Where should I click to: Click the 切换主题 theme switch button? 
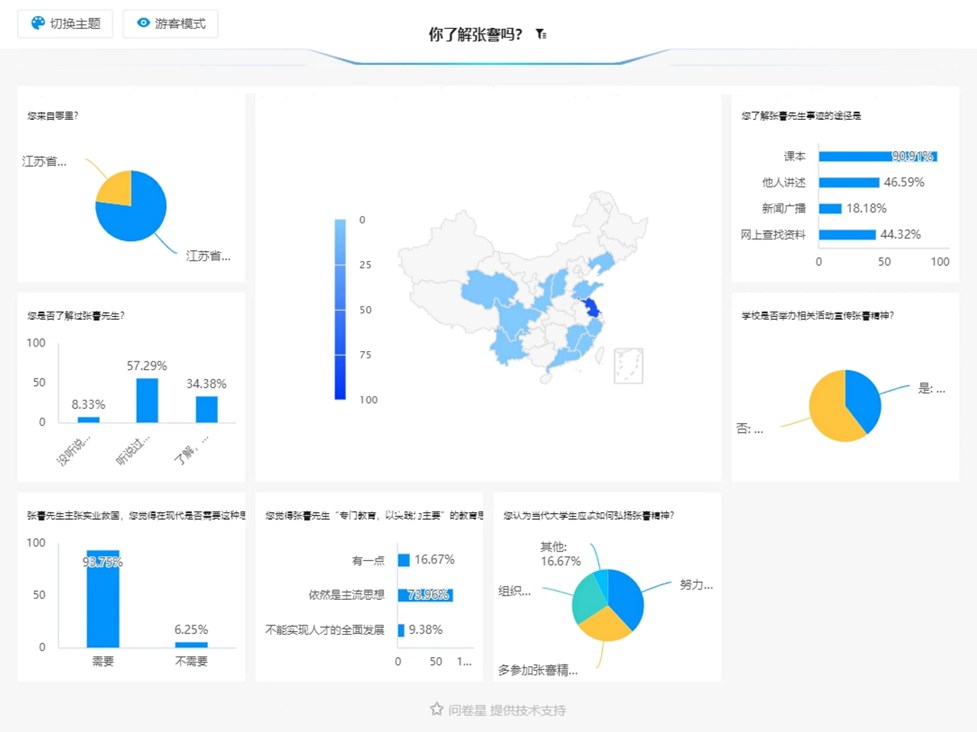(65, 24)
